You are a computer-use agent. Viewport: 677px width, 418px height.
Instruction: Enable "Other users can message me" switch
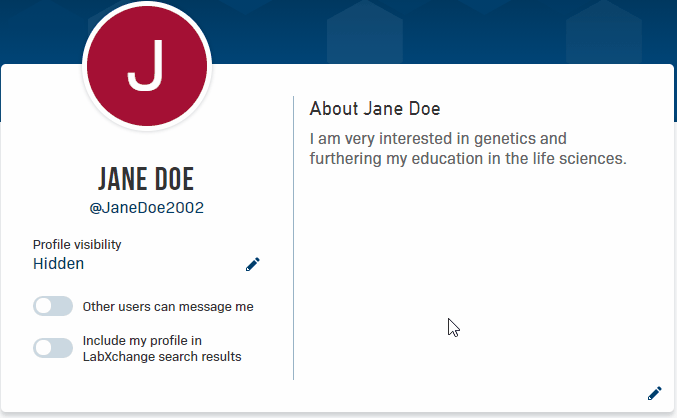tap(53, 306)
